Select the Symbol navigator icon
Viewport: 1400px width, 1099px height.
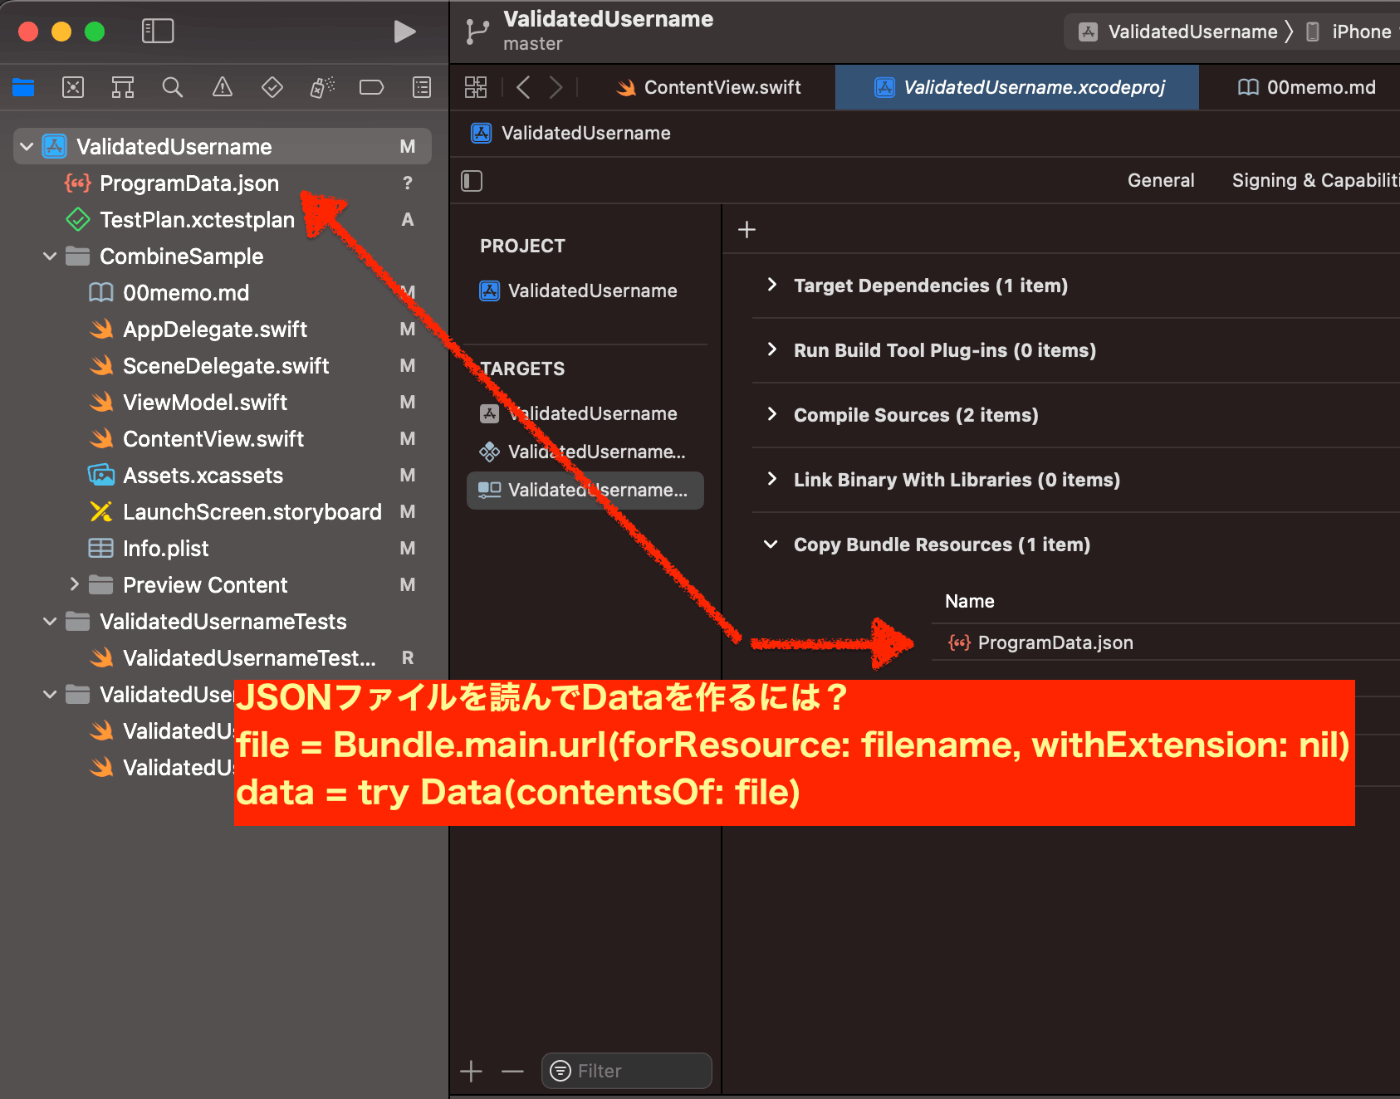click(122, 87)
